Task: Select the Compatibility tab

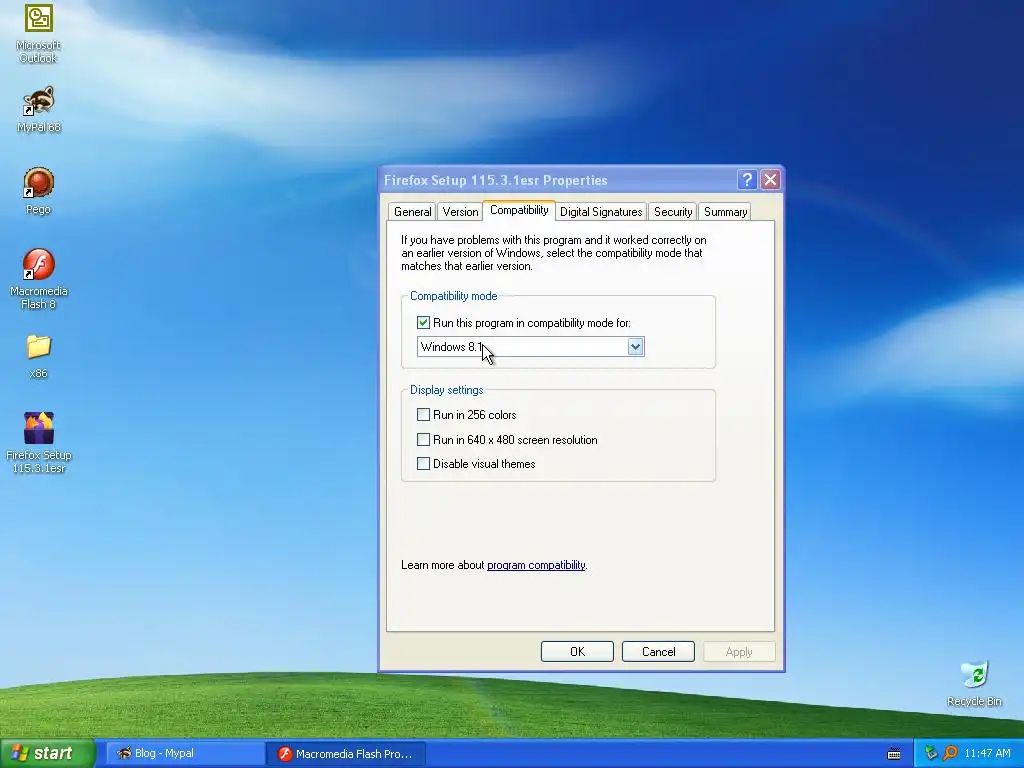Action: point(519,210)
